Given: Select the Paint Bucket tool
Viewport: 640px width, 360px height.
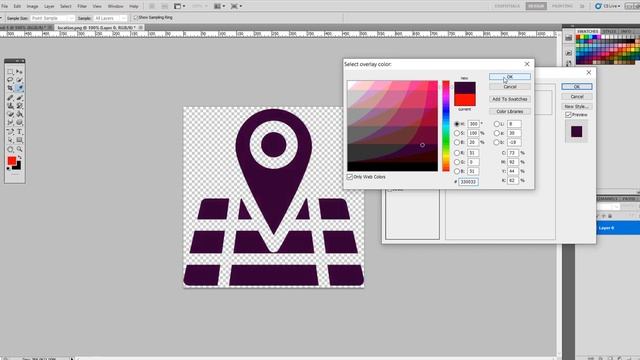Looking at the screenshot, I should coord(19,114).
